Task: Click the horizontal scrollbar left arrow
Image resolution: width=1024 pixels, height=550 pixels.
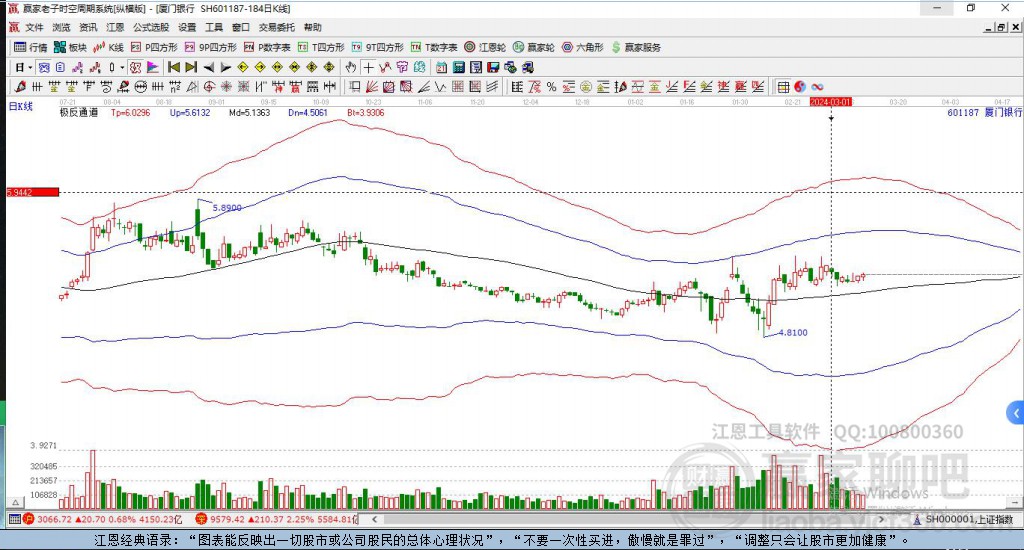Action: coord(374,519)
